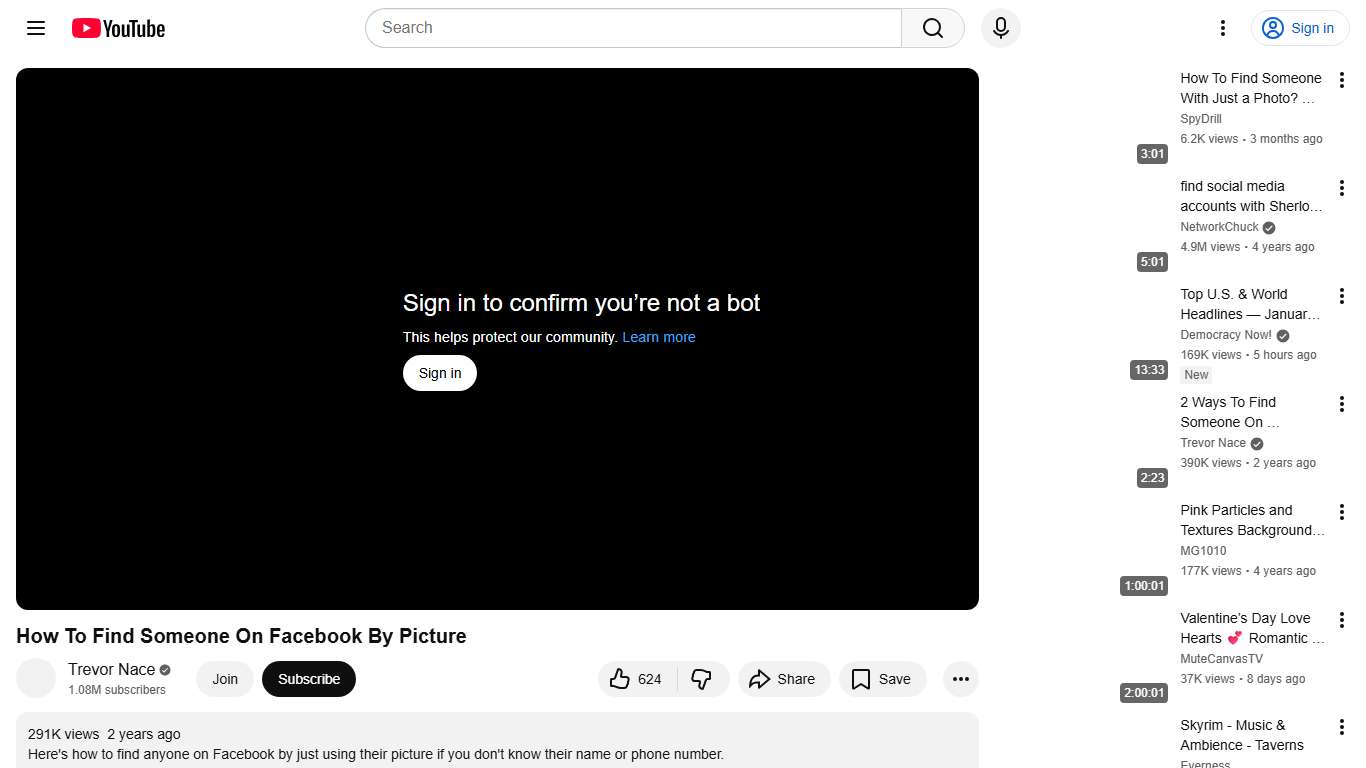Start a voice search with the microphone icon

[1000, 28]
